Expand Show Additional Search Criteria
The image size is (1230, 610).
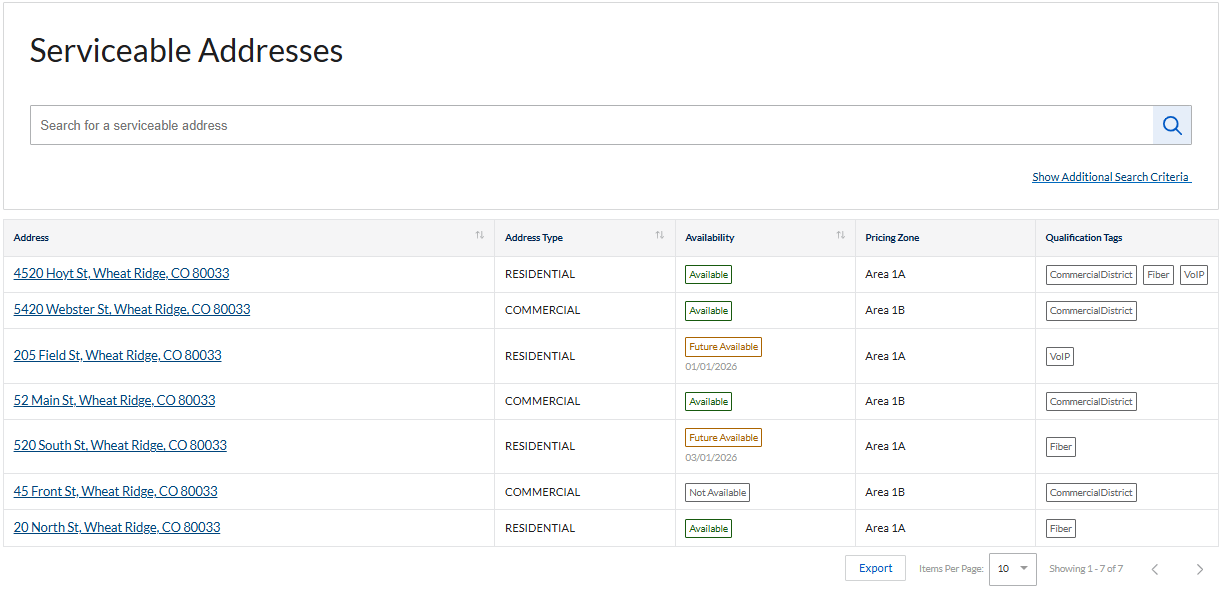point(1111,177)
